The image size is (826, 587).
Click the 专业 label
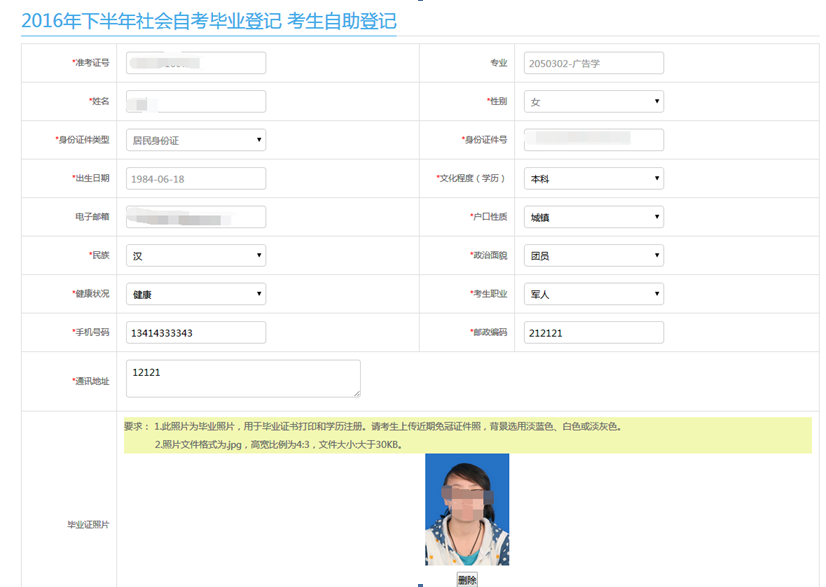coord(498,63)
